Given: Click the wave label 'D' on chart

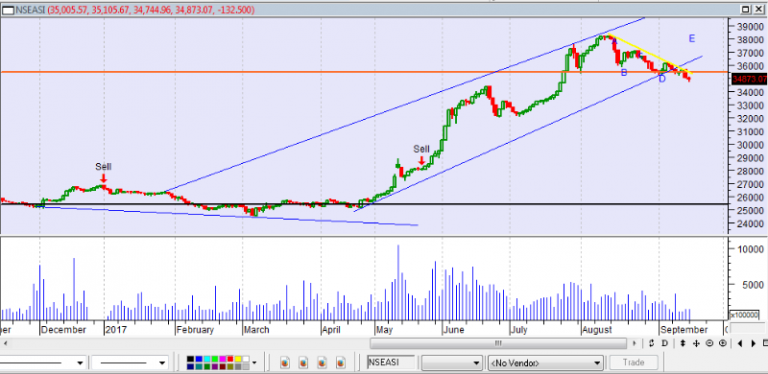Looking at the screenshot, I should tap(662, 79).
